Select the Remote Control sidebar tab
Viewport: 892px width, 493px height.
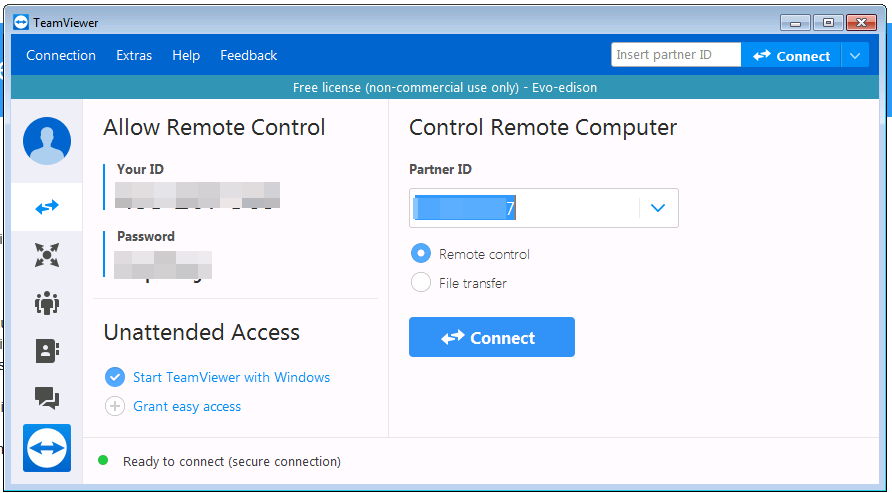47,207
